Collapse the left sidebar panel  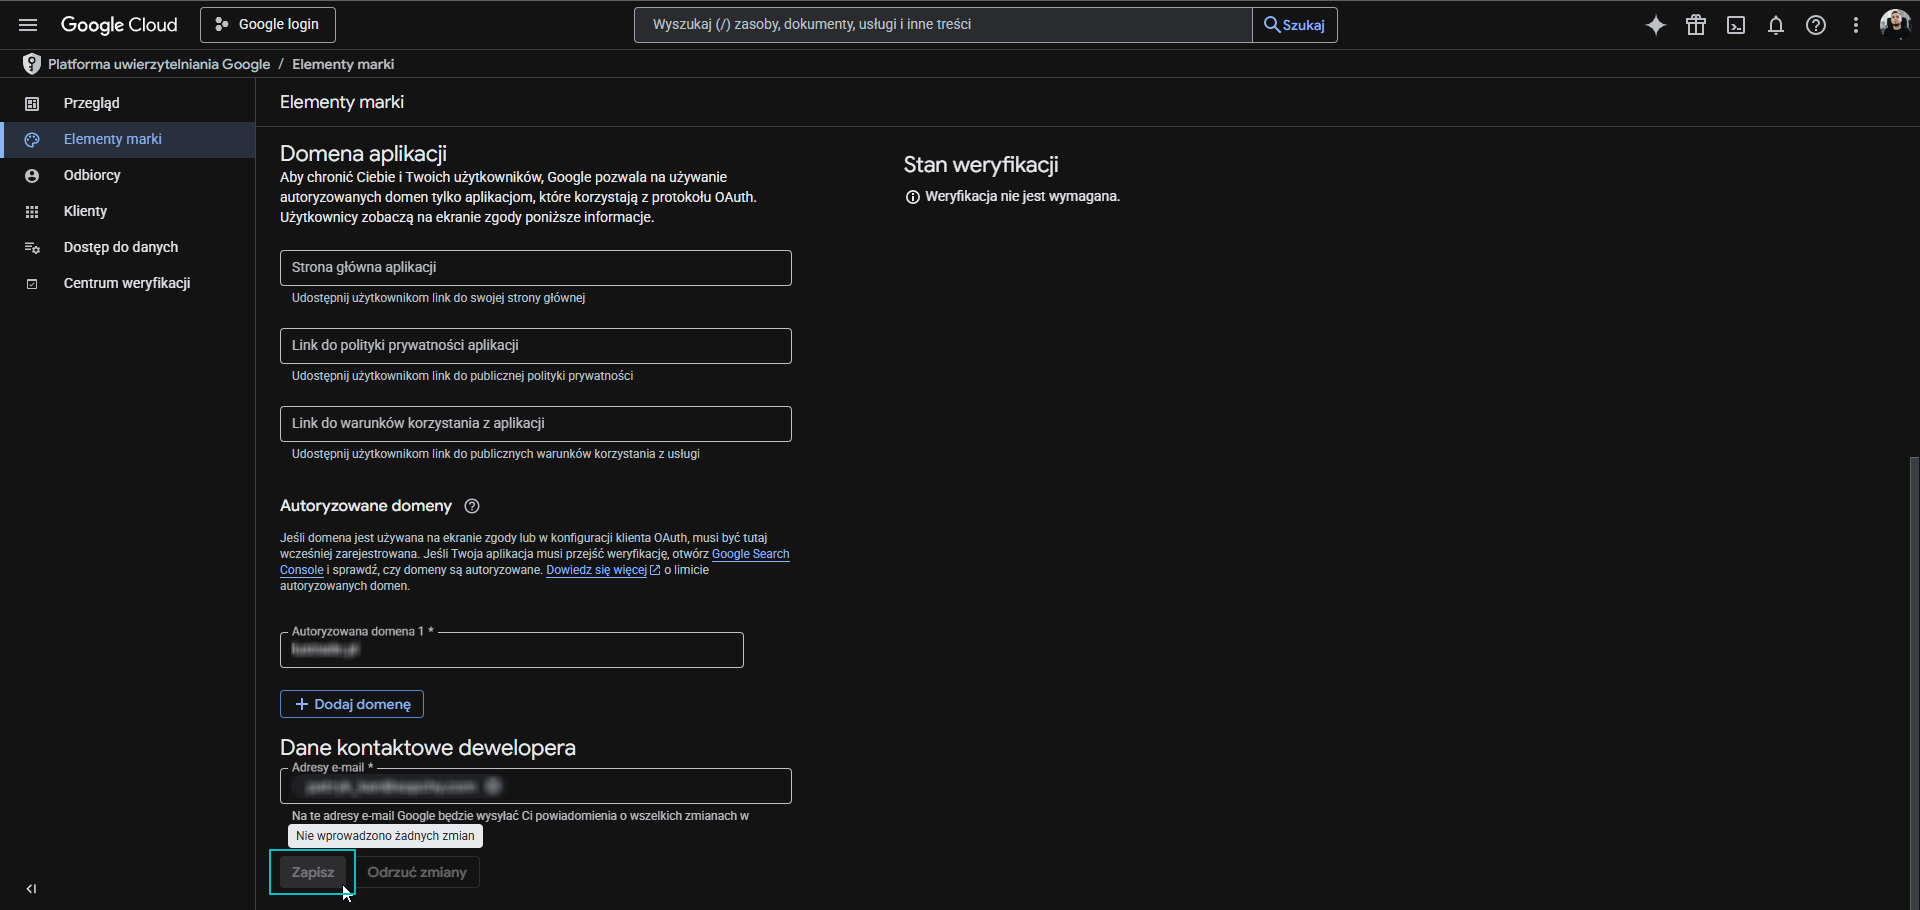pos(31,889)
